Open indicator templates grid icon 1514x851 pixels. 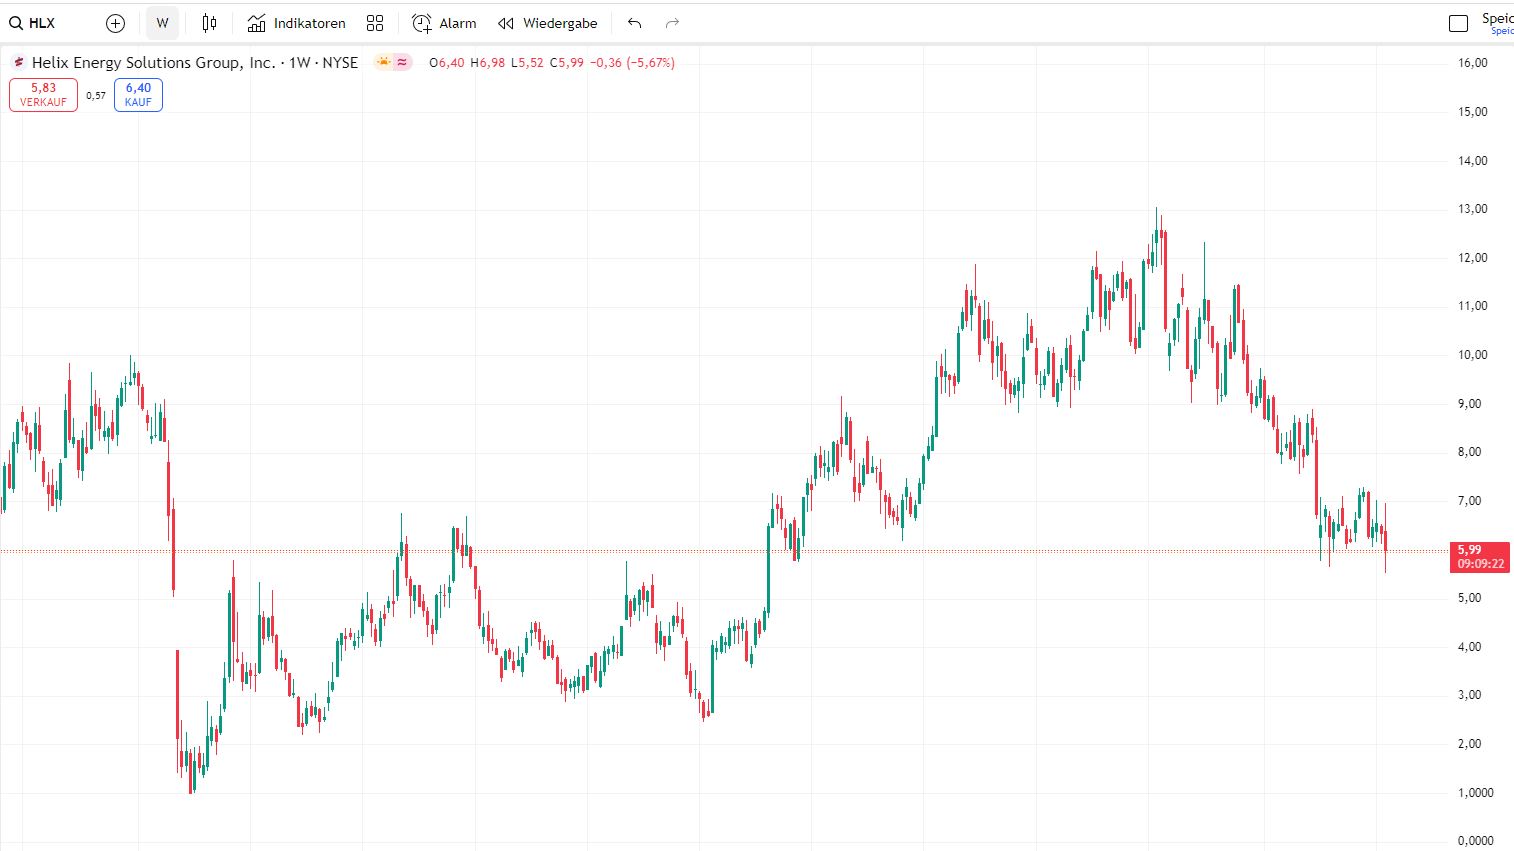click(x=375, y=23)
